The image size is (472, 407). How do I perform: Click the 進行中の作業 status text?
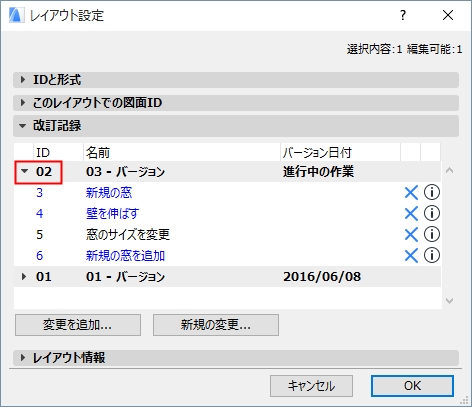coord(318,172)
